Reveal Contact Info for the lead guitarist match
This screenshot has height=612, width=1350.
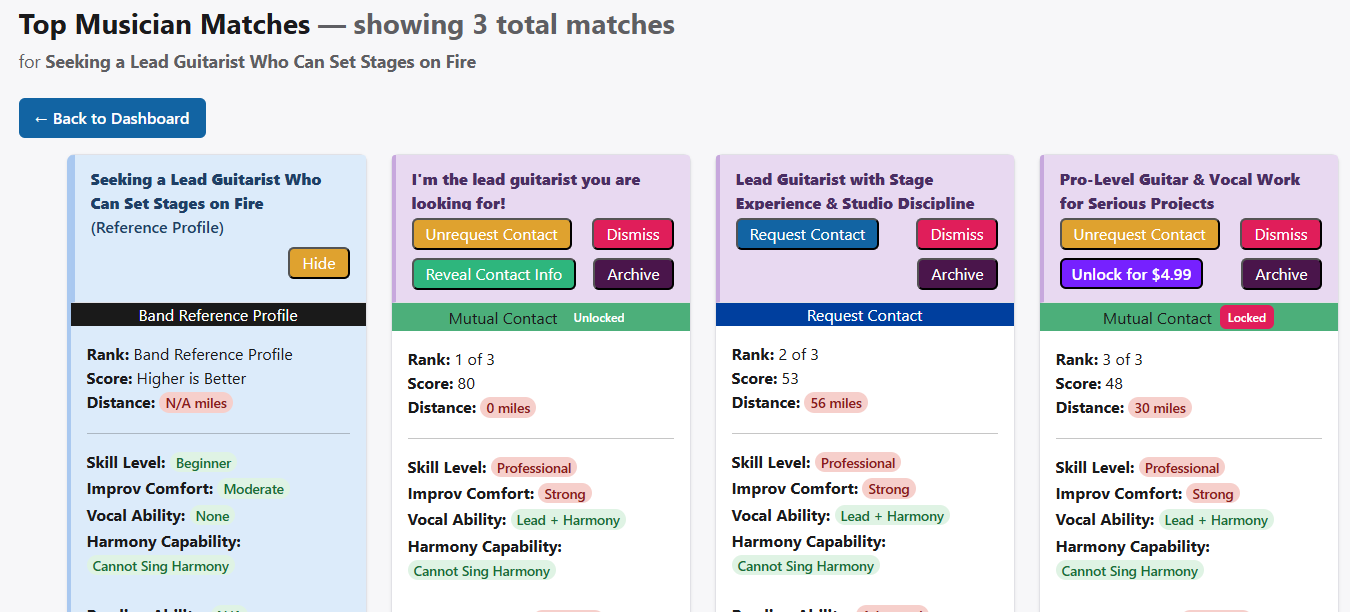[x=493, y=273]
